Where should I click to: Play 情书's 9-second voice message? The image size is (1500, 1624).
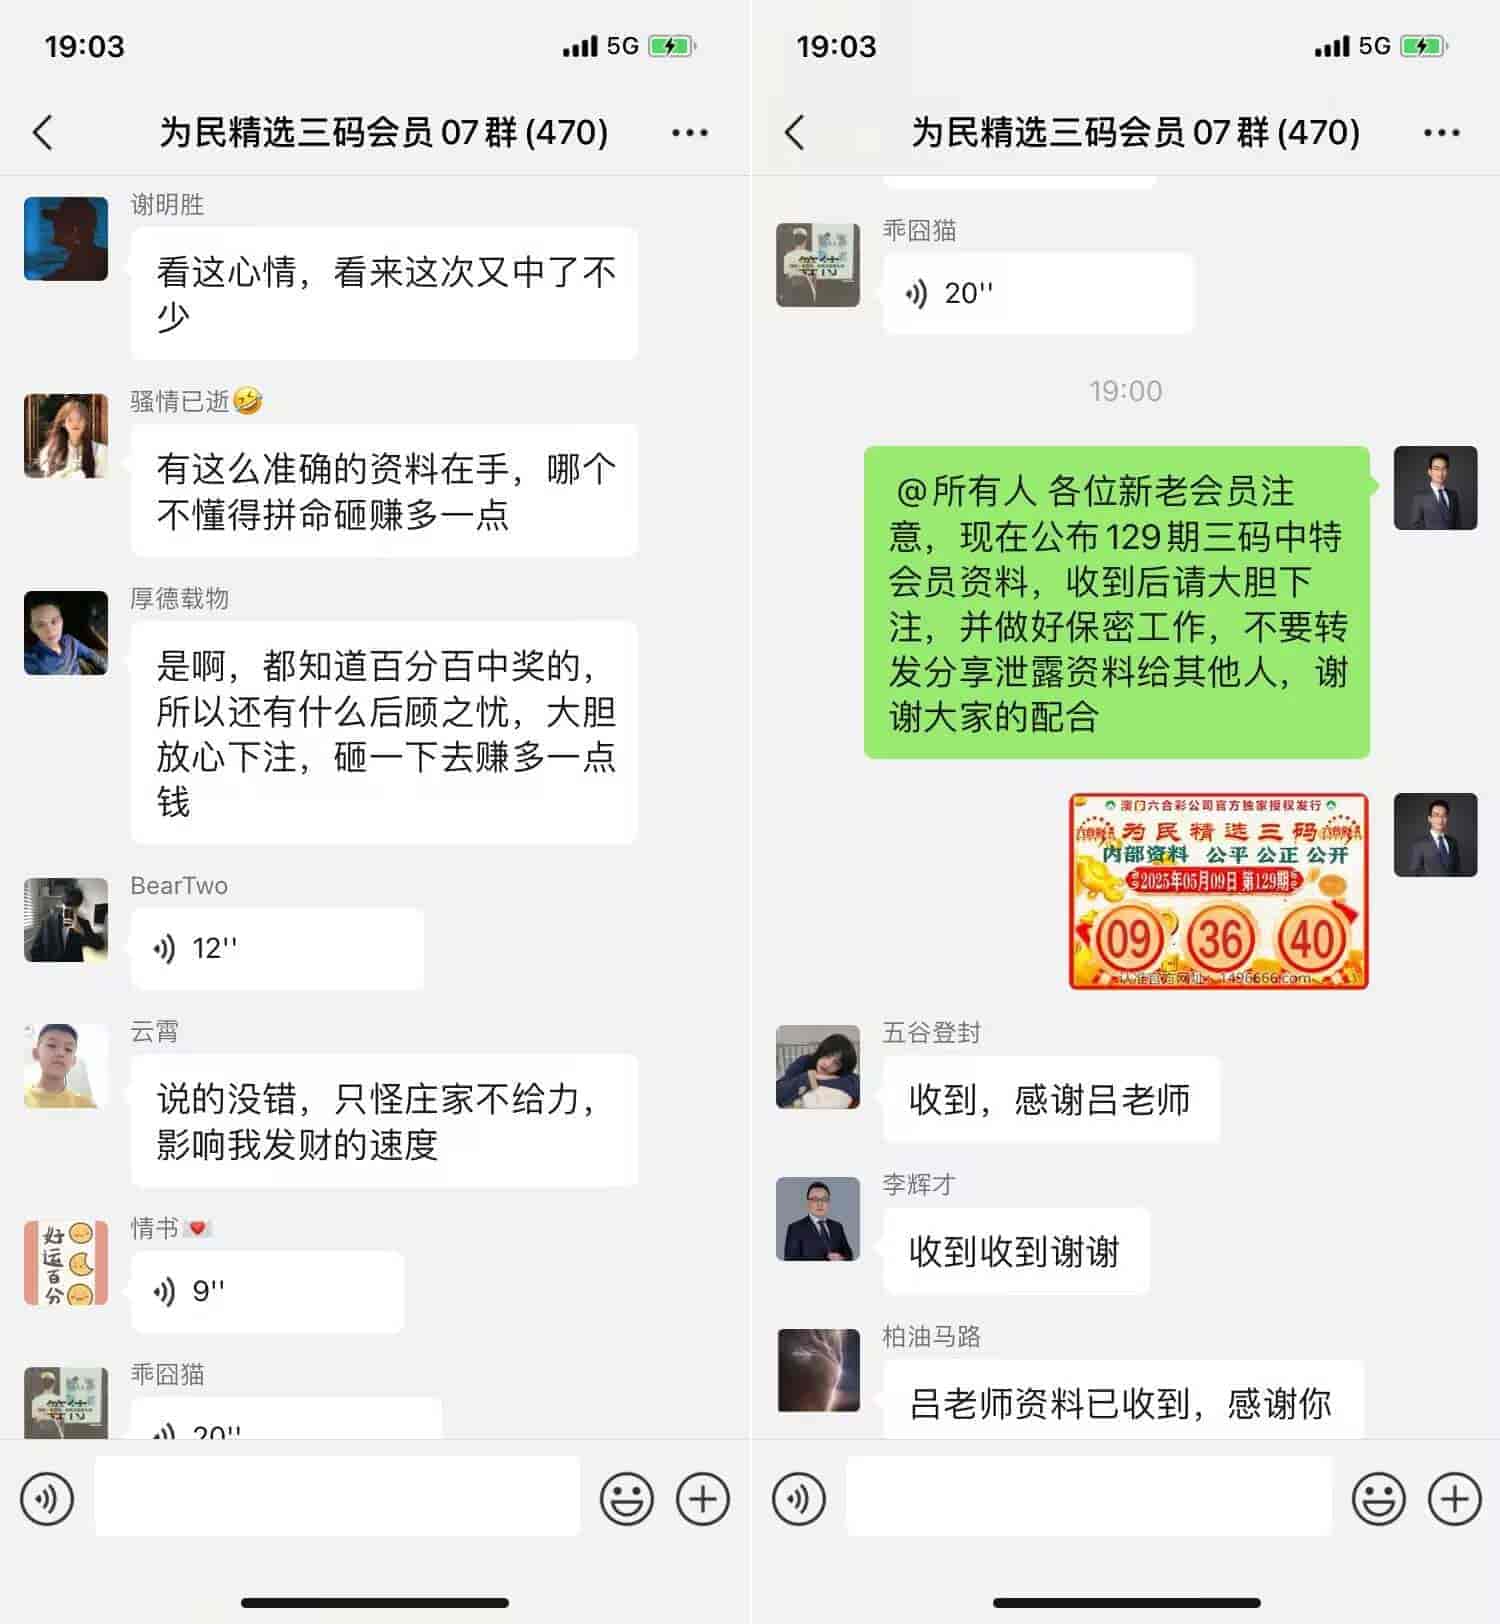(267, 1291)
